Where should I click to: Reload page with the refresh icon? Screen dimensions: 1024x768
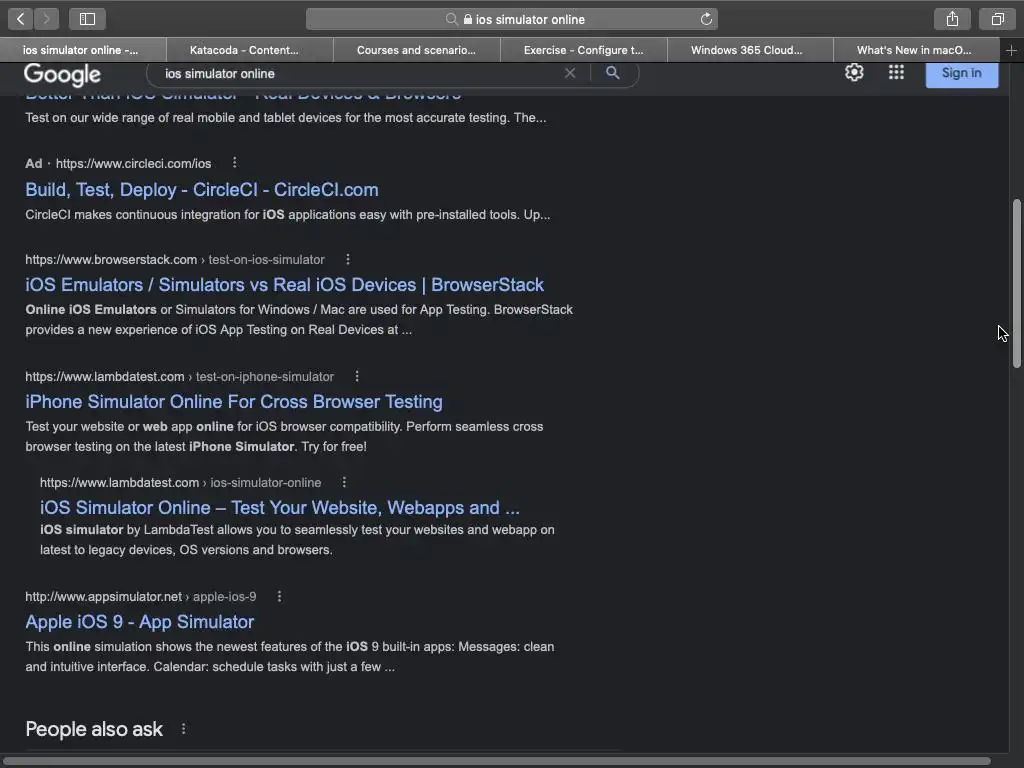706,20
